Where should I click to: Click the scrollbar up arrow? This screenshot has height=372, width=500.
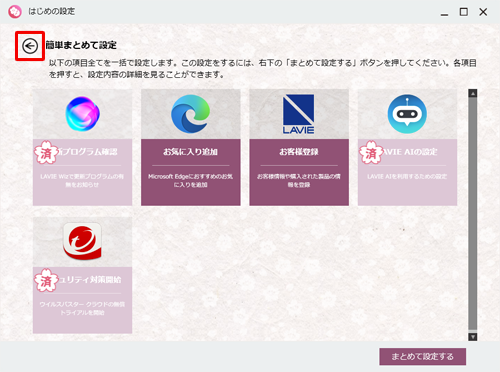473,93
